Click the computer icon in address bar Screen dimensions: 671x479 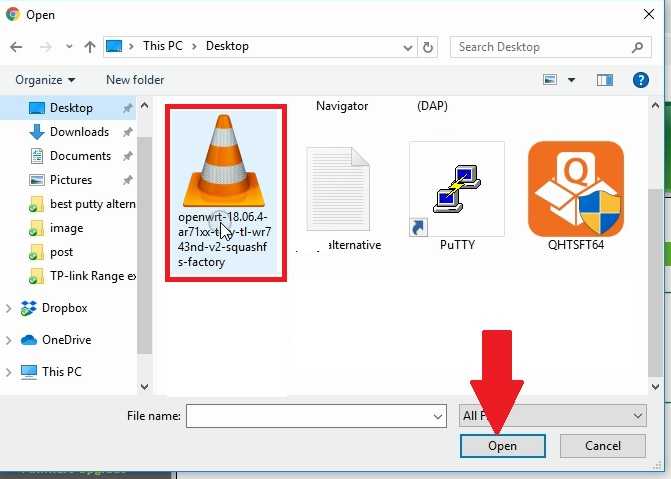pyautogui.click(x=114, y=46)
